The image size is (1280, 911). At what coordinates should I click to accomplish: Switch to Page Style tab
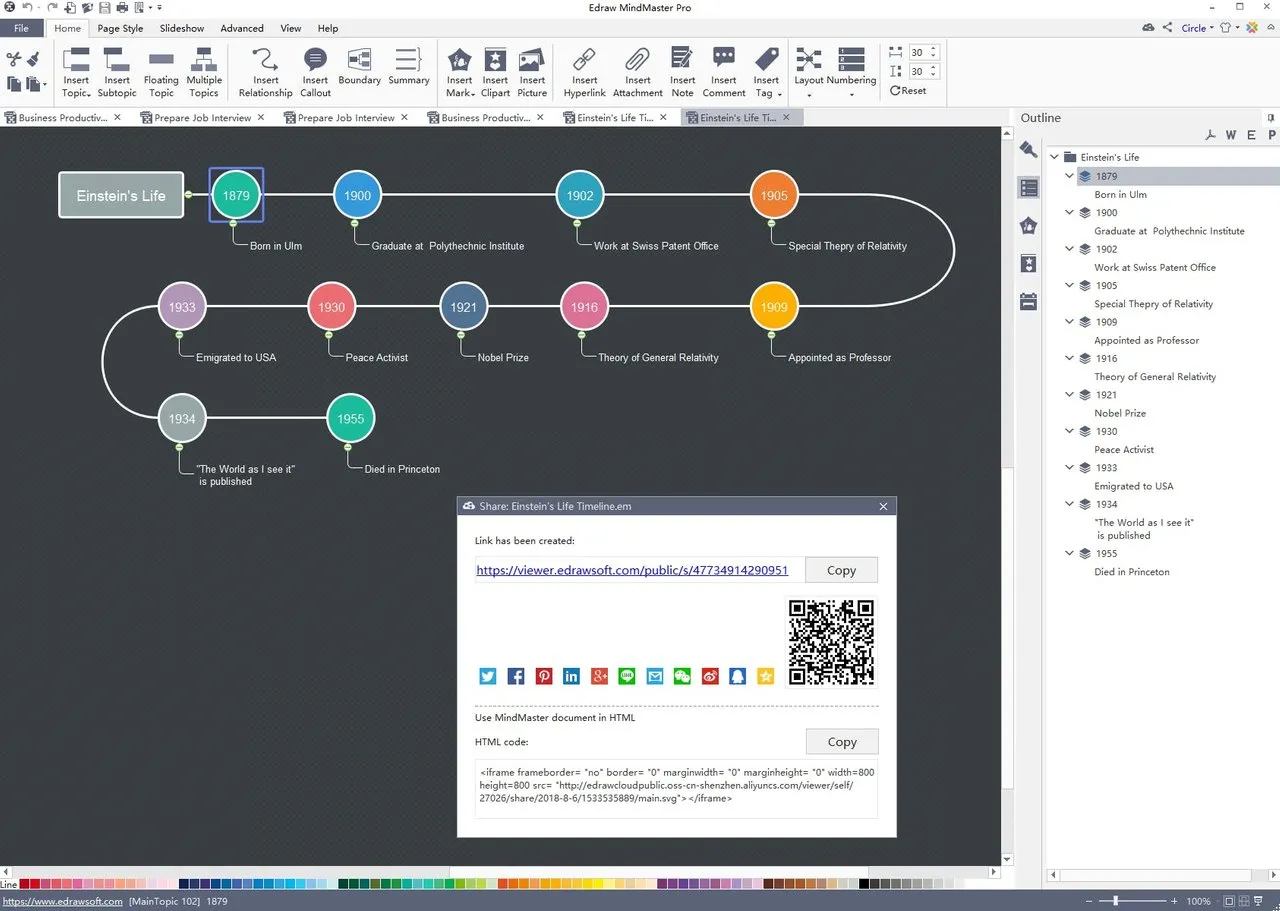point(120,28)
